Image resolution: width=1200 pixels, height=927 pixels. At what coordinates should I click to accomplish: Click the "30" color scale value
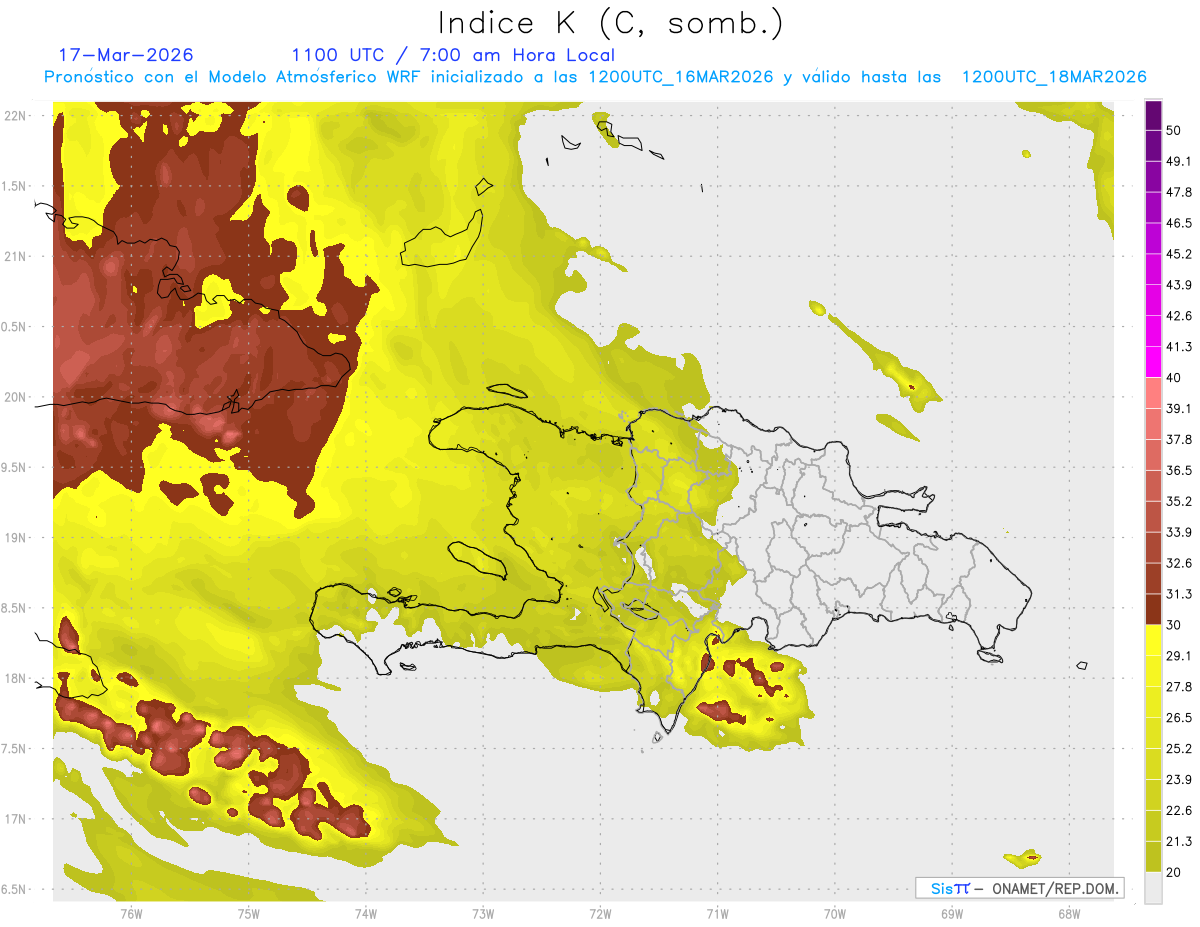(1174, 625)
